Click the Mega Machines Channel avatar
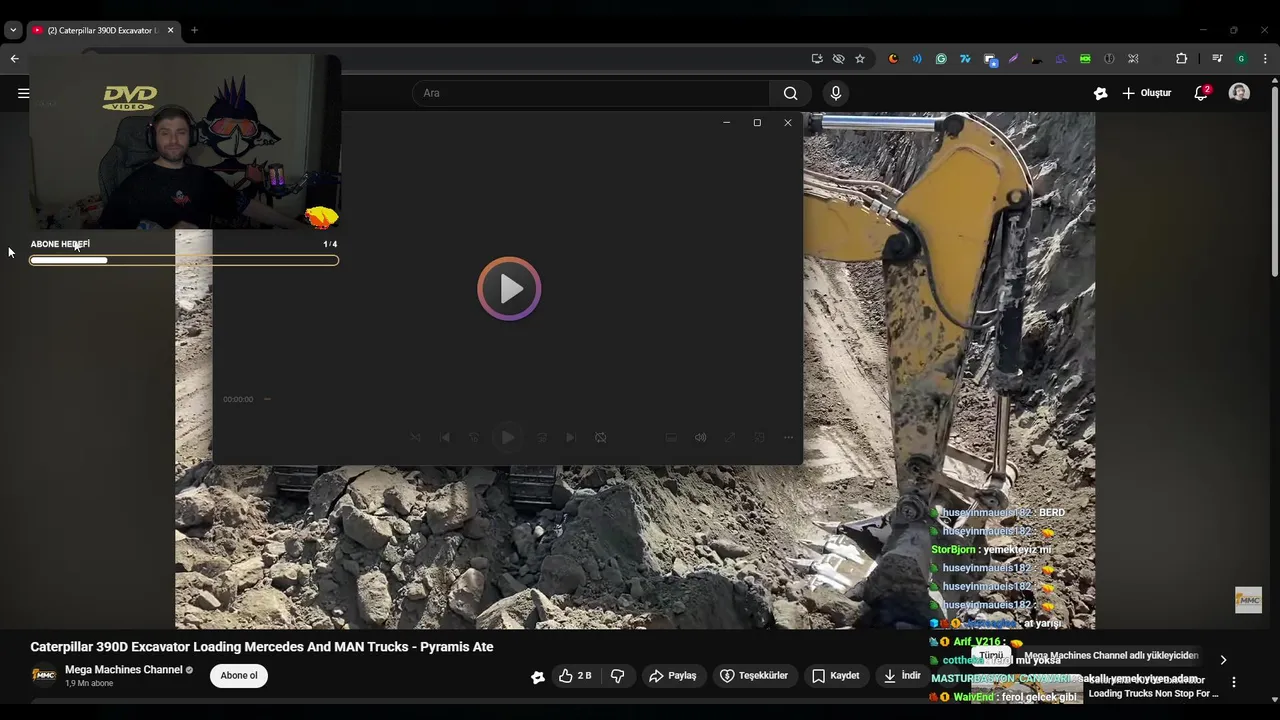The width and height of the screenshot is (1280, 720). tap(44, 676)
